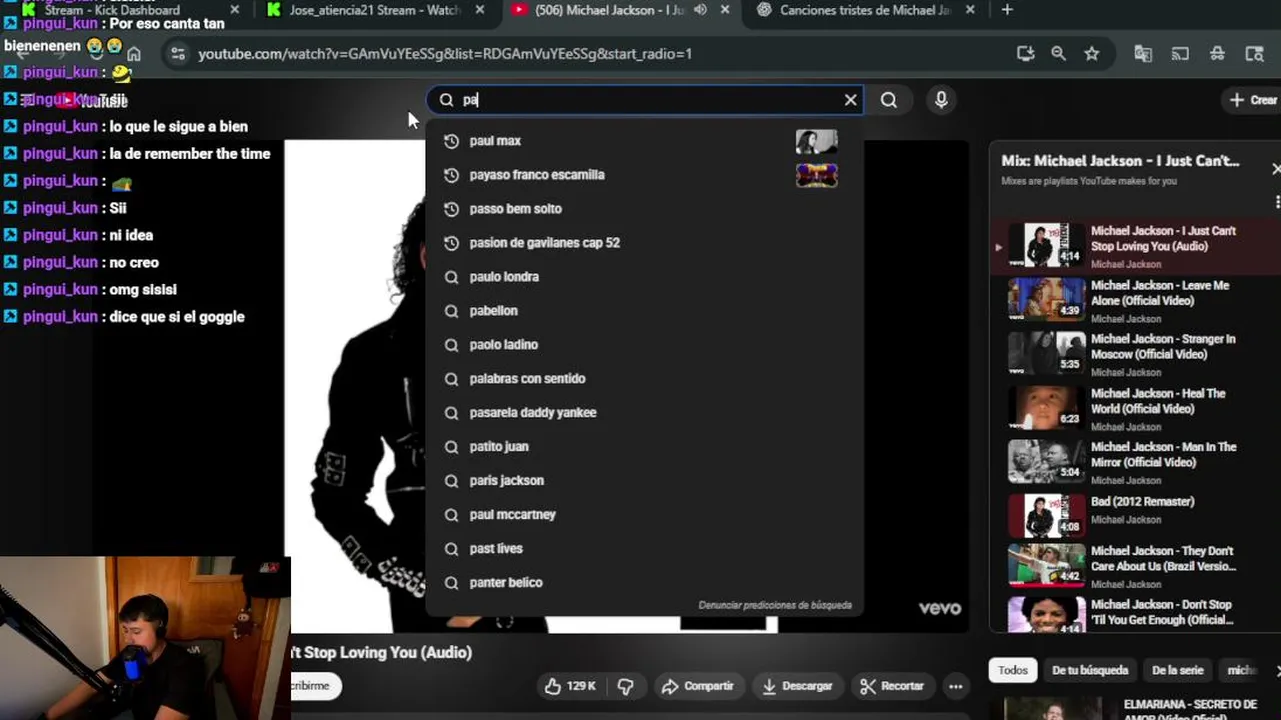Switch to "Canciones tristes de Michael" tab

[865, 10]
